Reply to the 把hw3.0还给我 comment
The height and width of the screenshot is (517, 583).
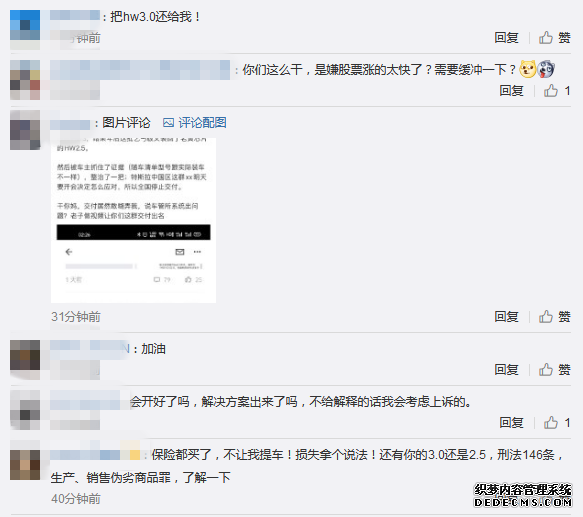click(506, 38)
